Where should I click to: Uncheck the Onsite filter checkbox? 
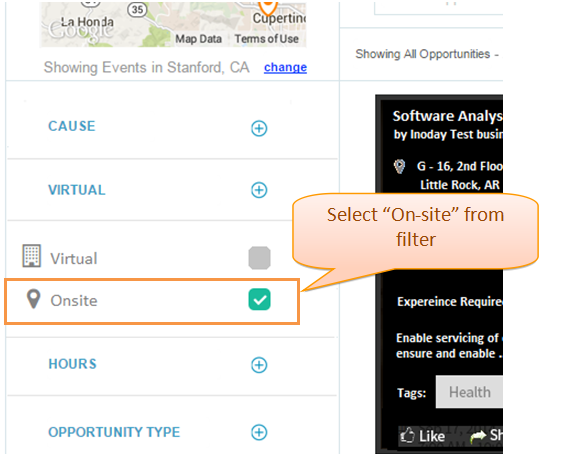coord(259,299)
